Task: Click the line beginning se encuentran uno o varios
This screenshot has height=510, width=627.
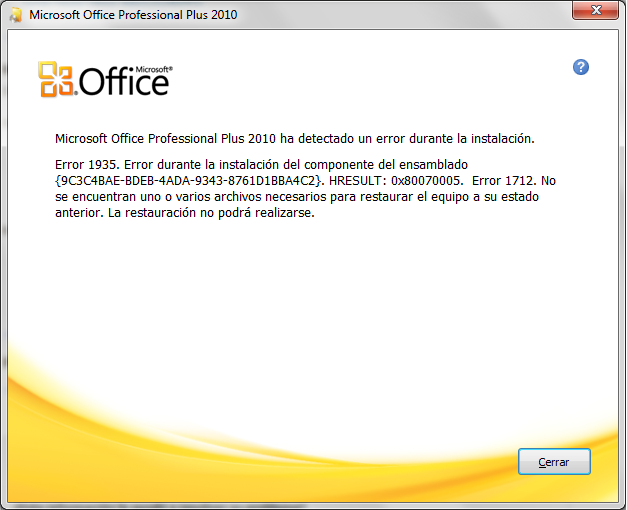Action: coord(297,197)
